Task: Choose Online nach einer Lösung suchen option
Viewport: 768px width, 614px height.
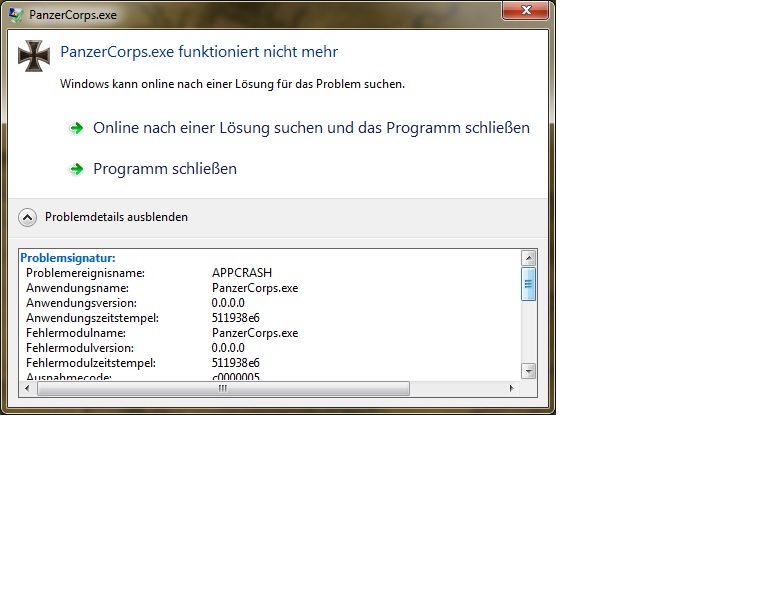Action: [x=312, y=128]
